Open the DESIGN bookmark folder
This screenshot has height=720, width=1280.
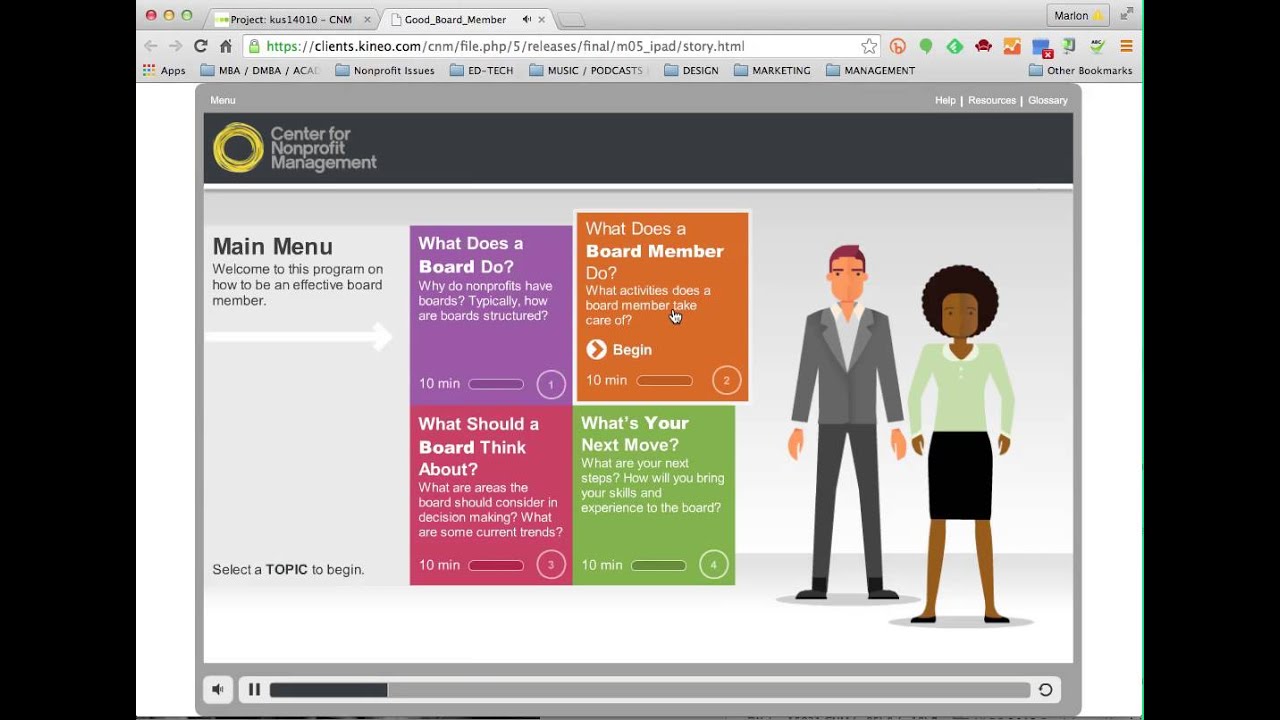[x=691, y=71]
